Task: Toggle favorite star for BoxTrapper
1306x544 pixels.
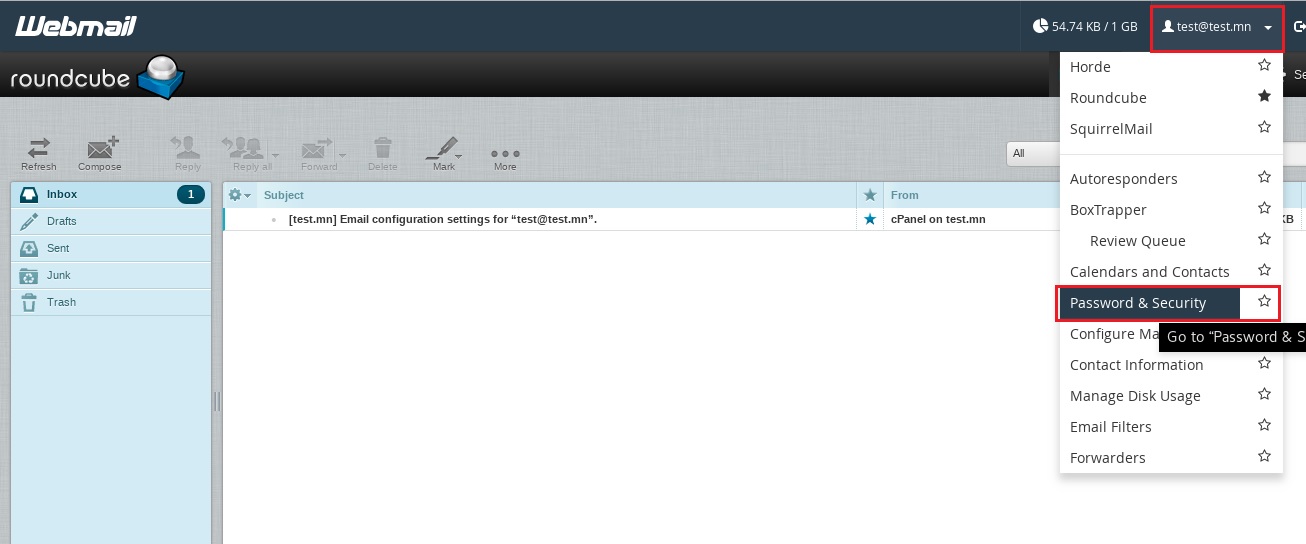Action: click(1264, 208)
